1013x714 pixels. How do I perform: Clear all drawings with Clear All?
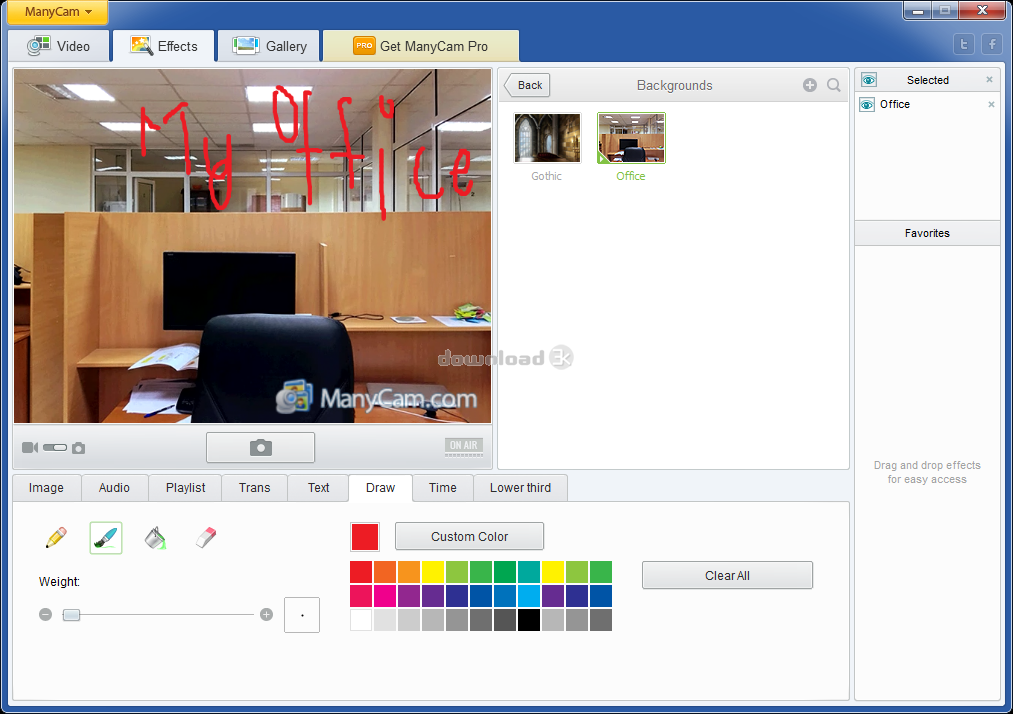tap(727, 575)
